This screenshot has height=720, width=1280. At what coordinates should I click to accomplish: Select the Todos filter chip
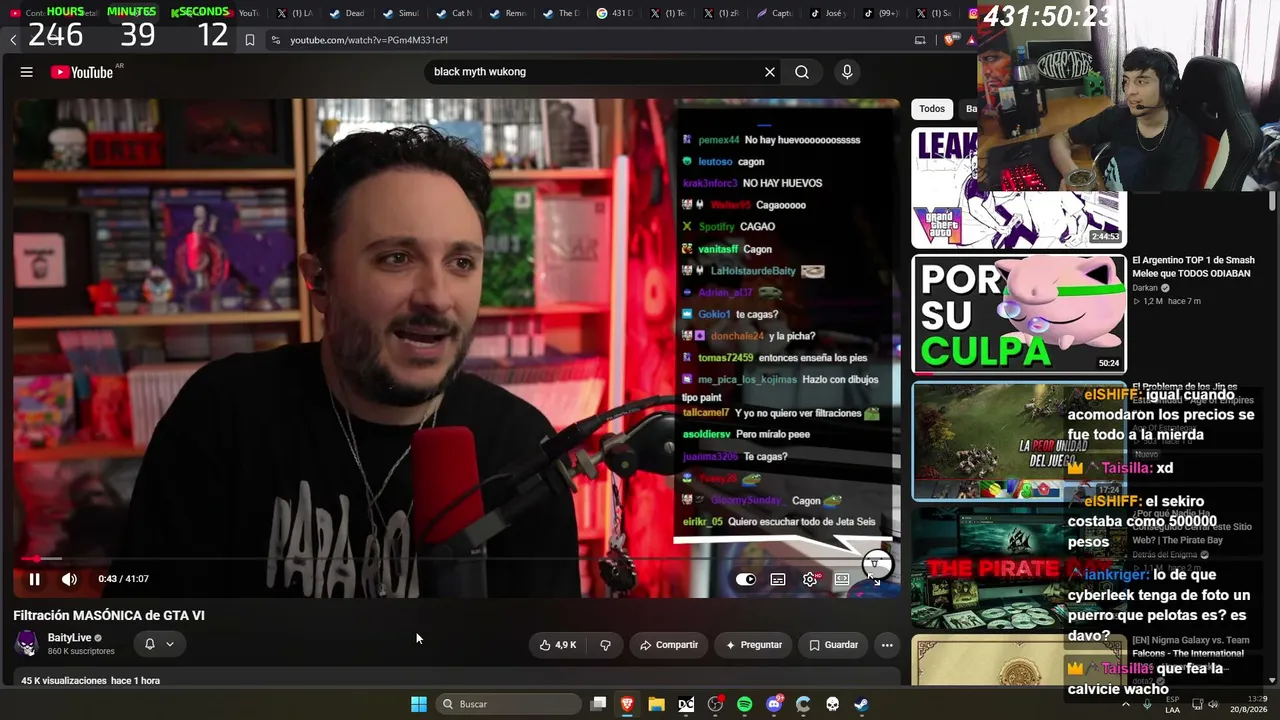(x=932, y=109)
